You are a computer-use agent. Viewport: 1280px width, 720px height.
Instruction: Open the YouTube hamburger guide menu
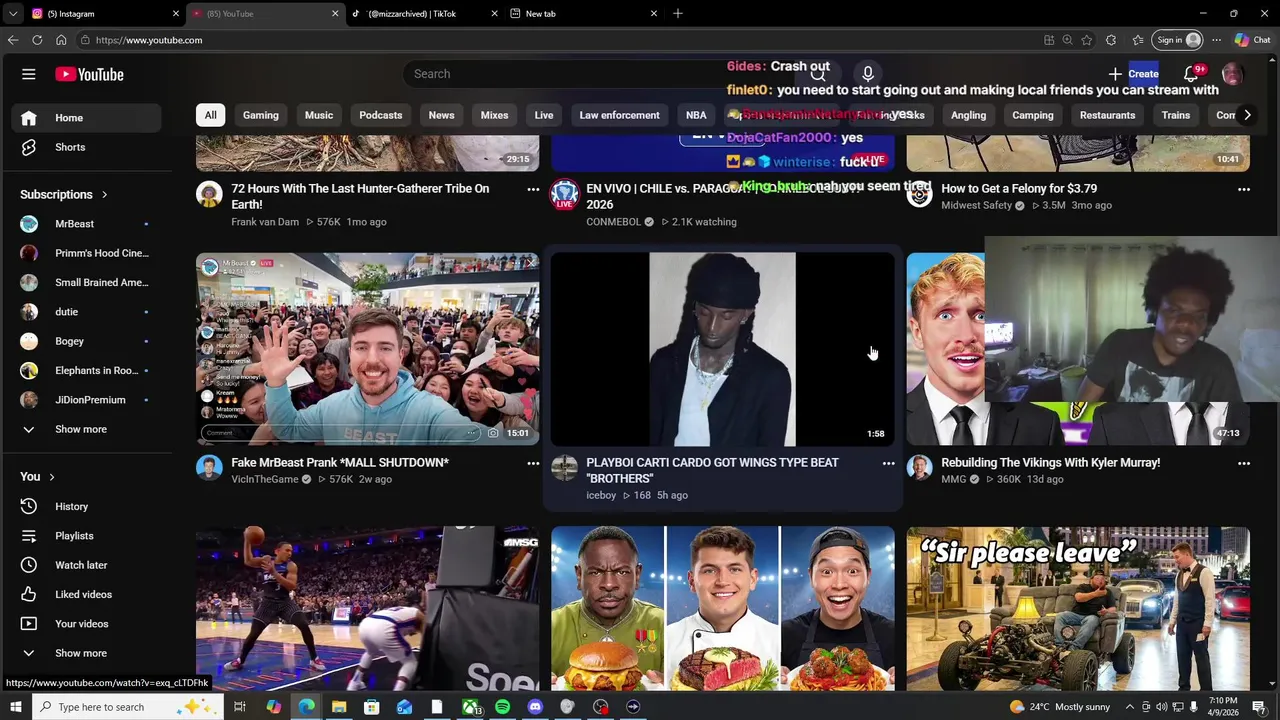coord(29,74)
